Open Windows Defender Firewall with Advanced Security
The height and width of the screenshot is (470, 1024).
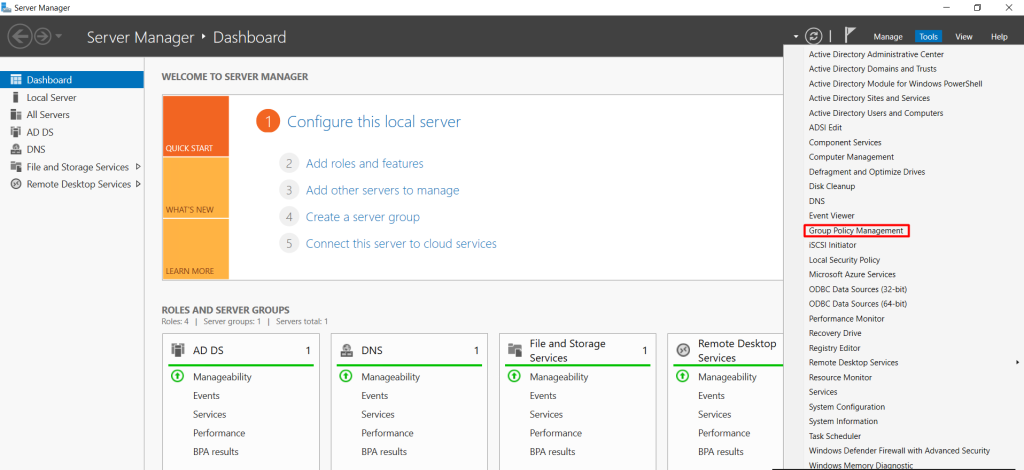[x=899, y=450]
